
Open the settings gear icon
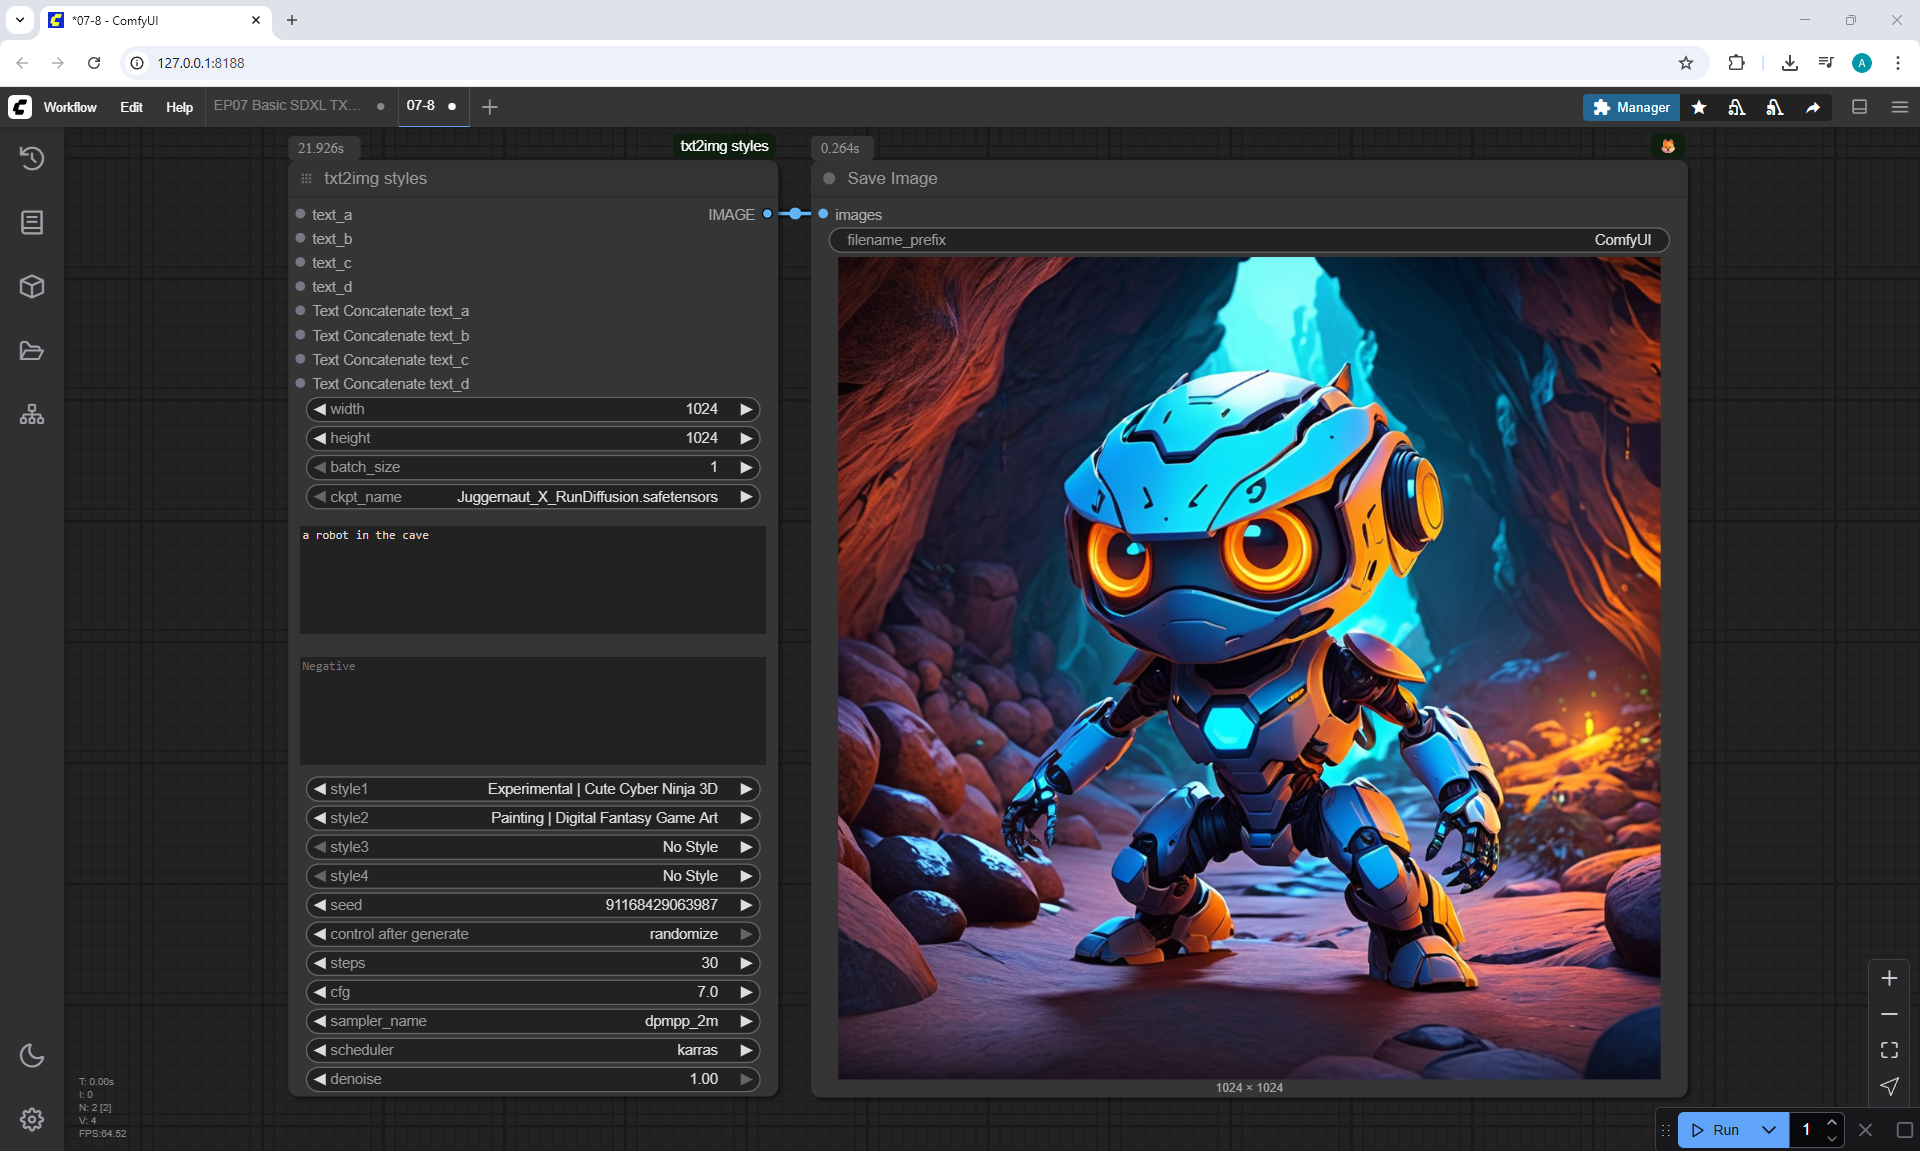[x=32, y=1119]
